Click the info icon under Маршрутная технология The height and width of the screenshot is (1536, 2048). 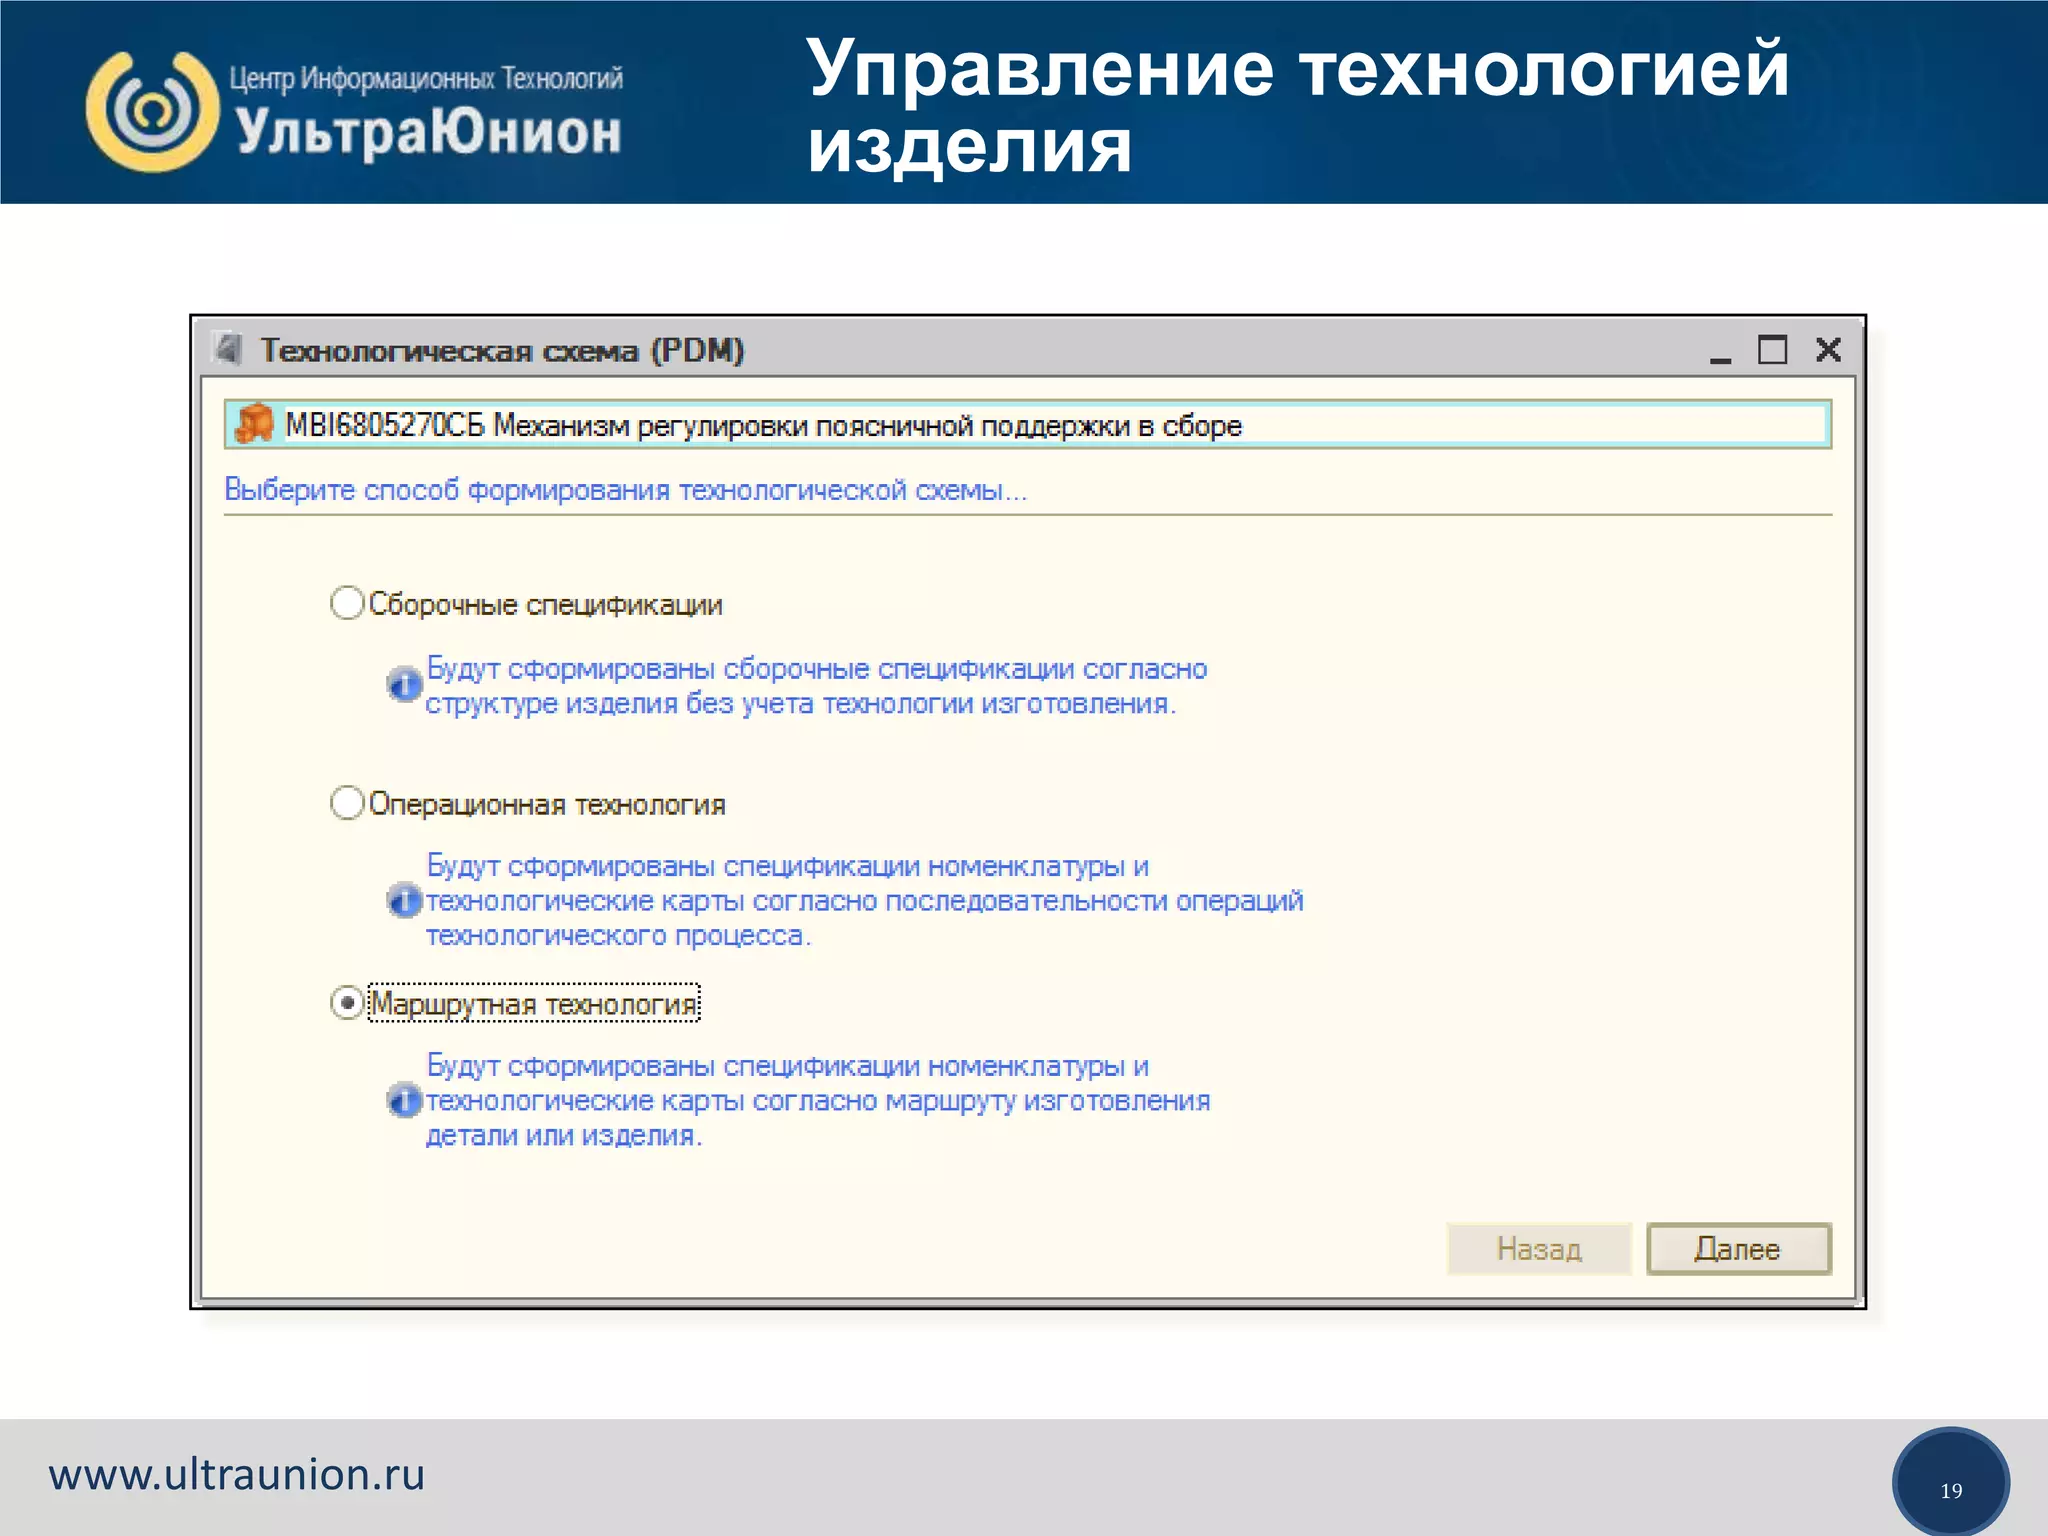[x=404, y=1101]
